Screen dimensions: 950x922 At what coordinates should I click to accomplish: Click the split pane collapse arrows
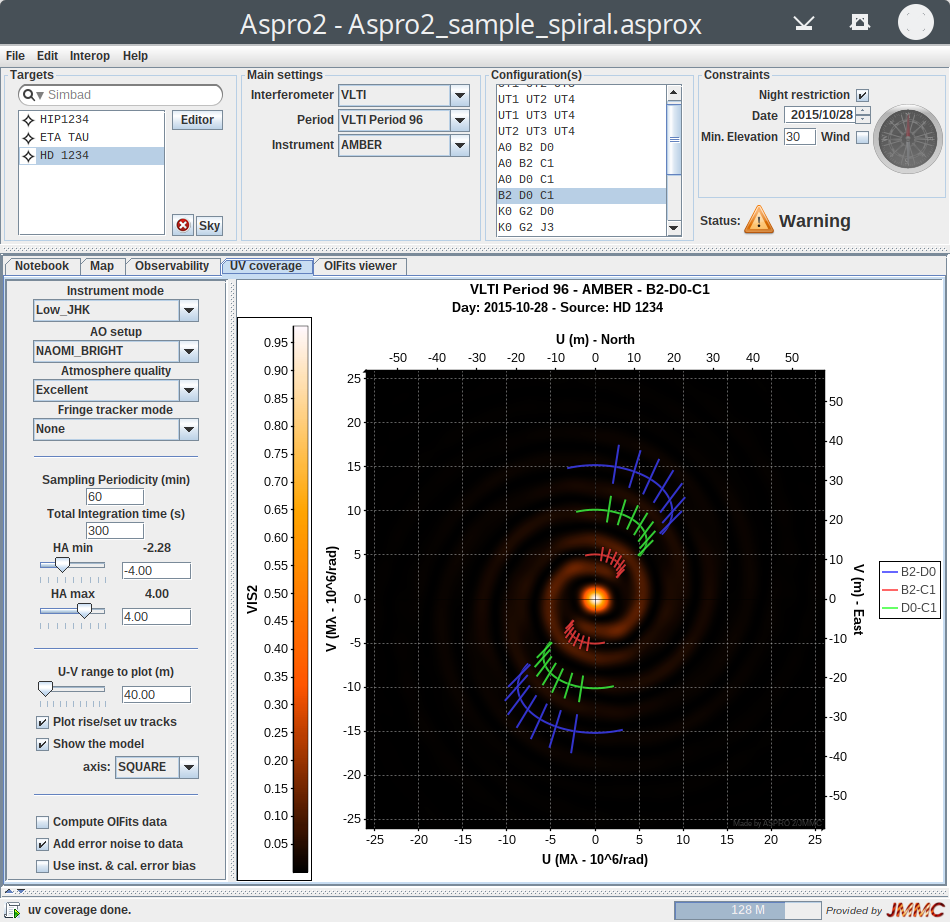[15, 891]
